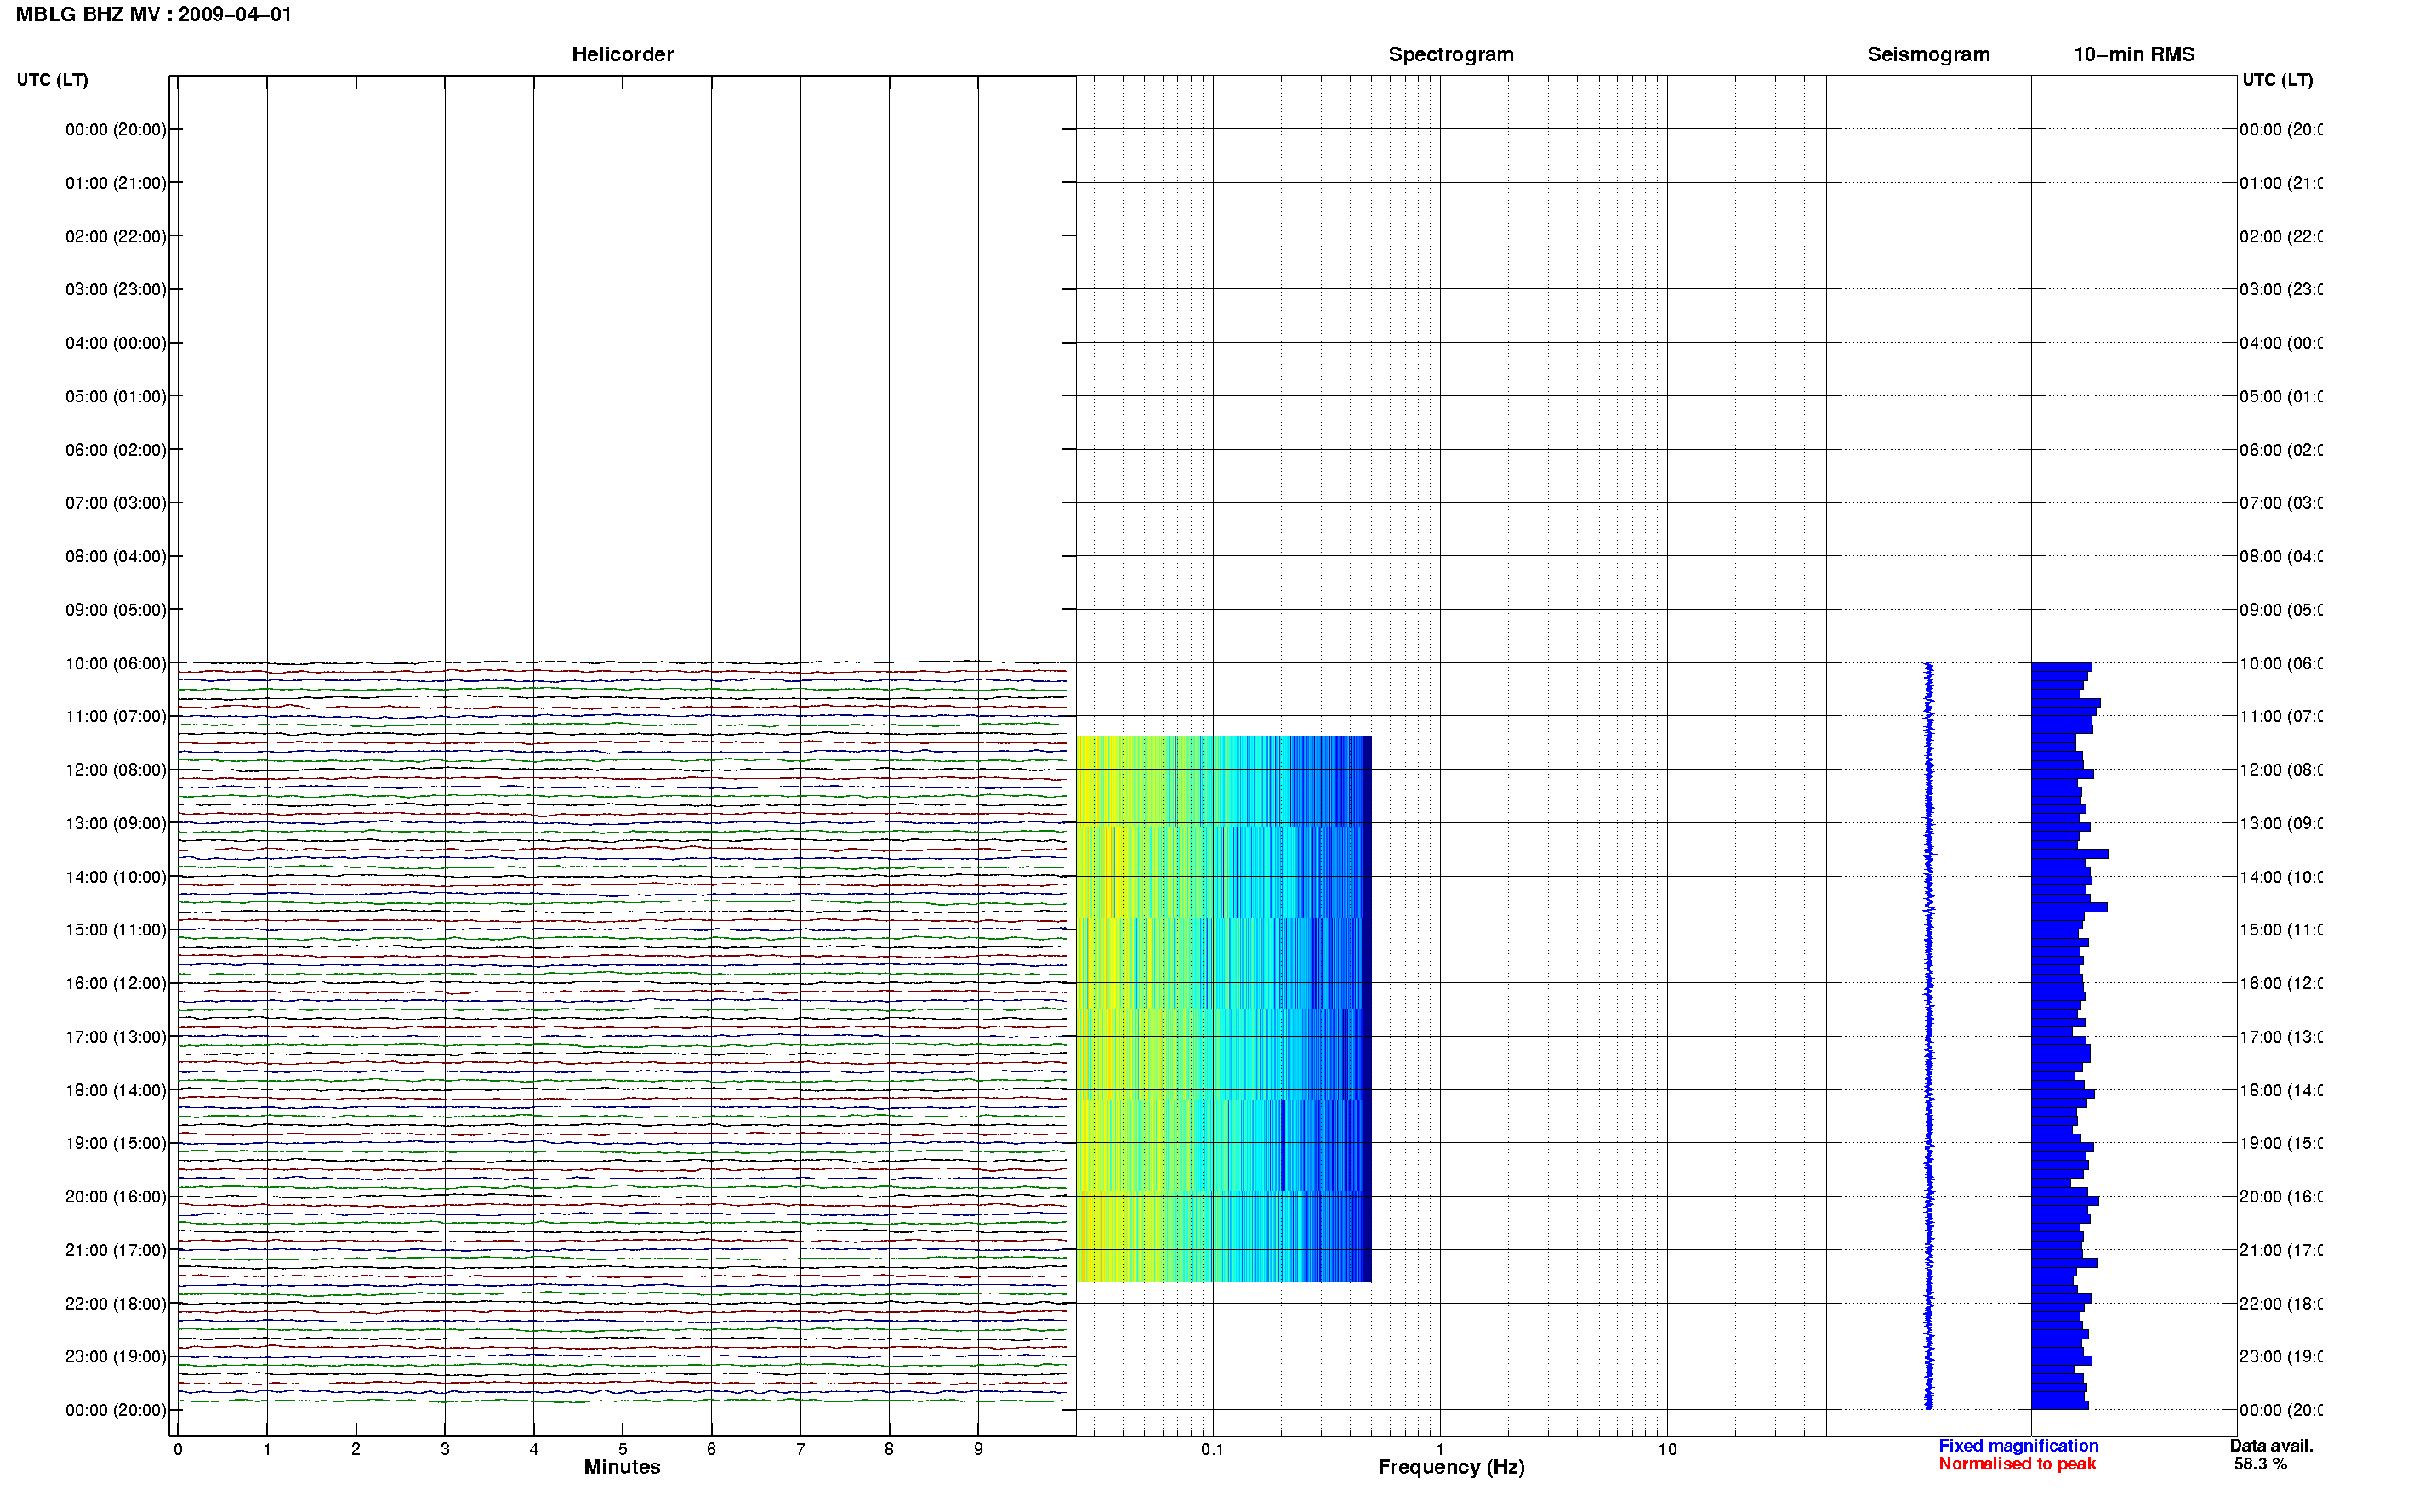Click the 'MBLG BHZ MV : 2009-04-01' title
This screenshot has width=2419, height=1512.
tap(154, 15)
